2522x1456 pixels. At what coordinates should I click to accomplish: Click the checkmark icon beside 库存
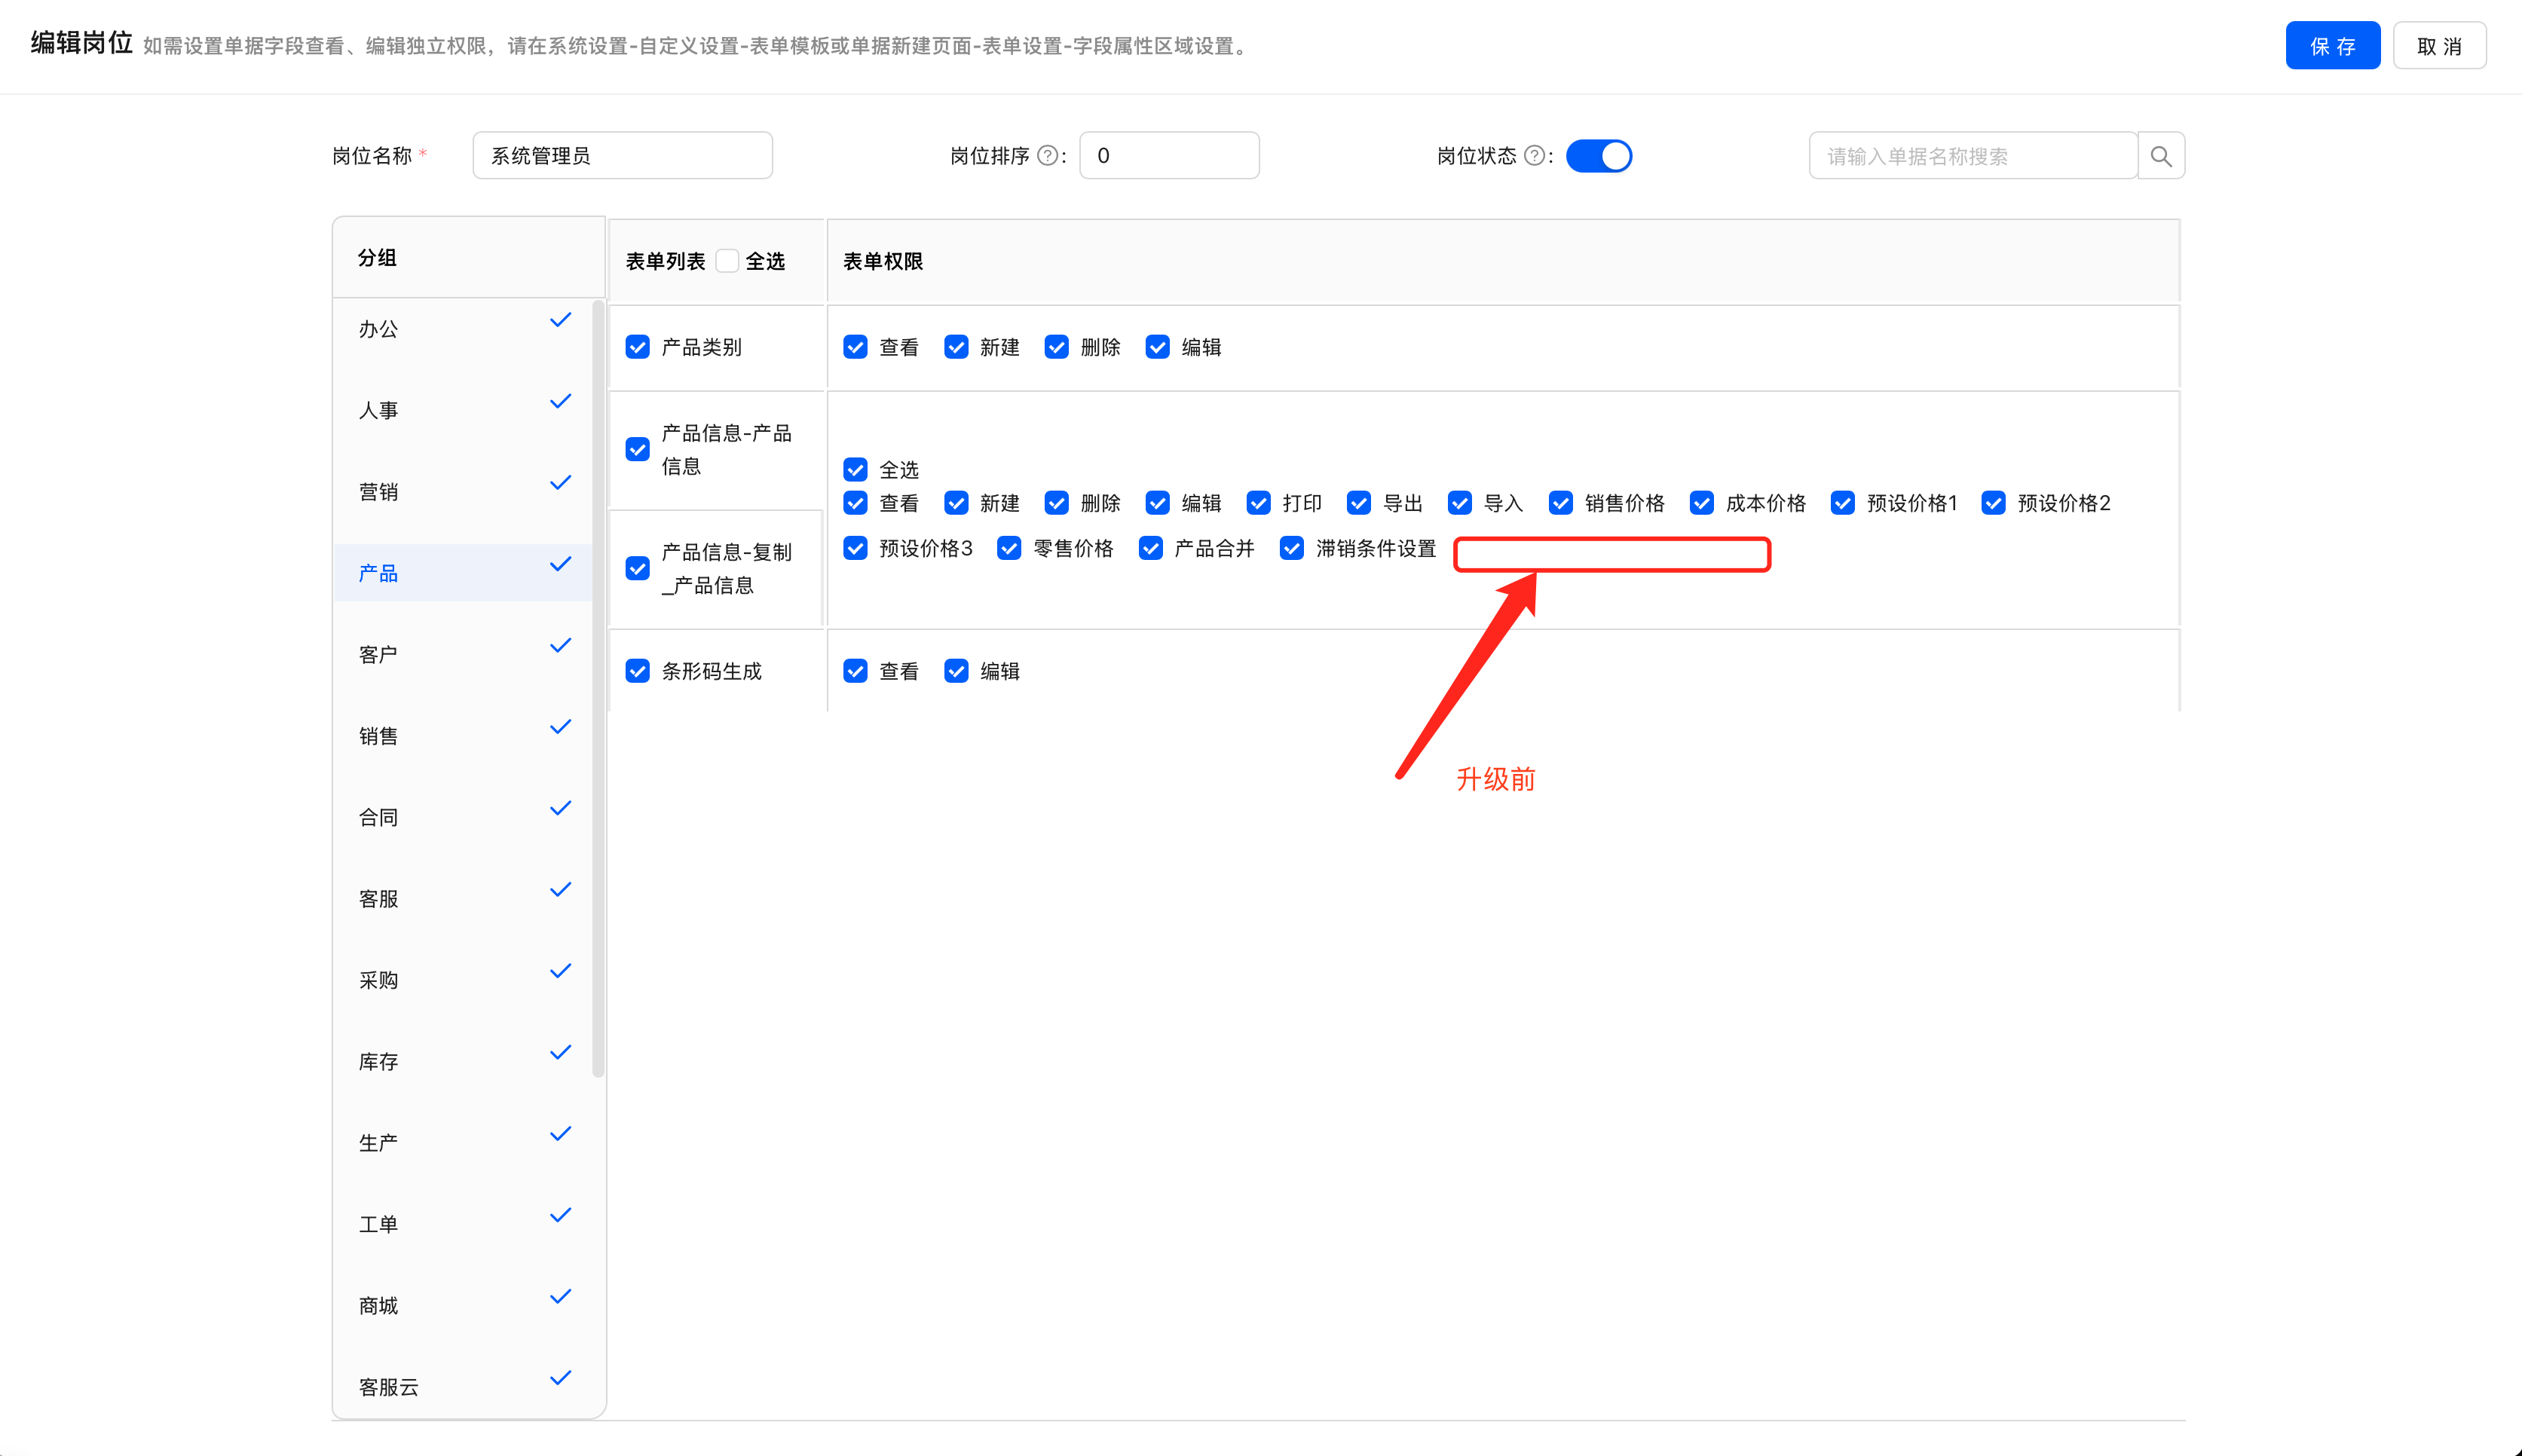click(x=560, y=1052)
